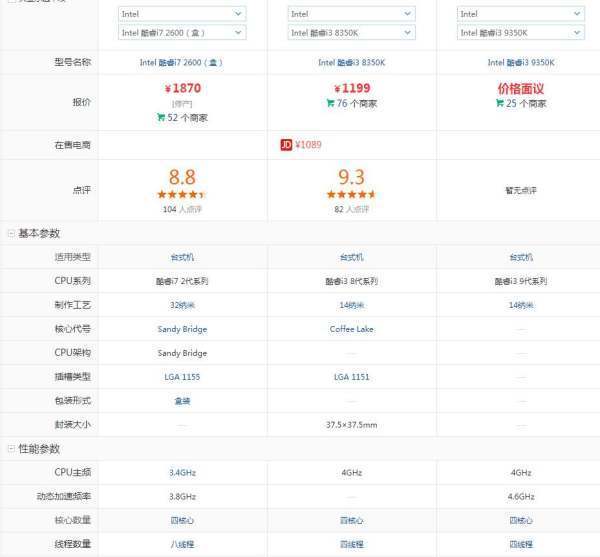This screenshot has height=557, width=600.
Task: Click the 核心代号 row label
Action: (x=73, y=329)
